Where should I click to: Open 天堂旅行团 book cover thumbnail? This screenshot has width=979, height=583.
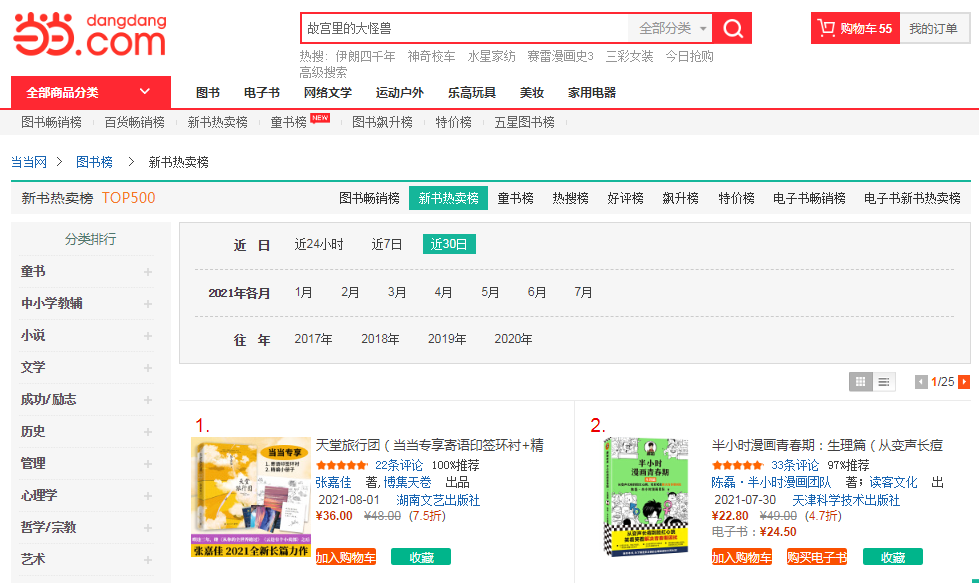[250, 497]
